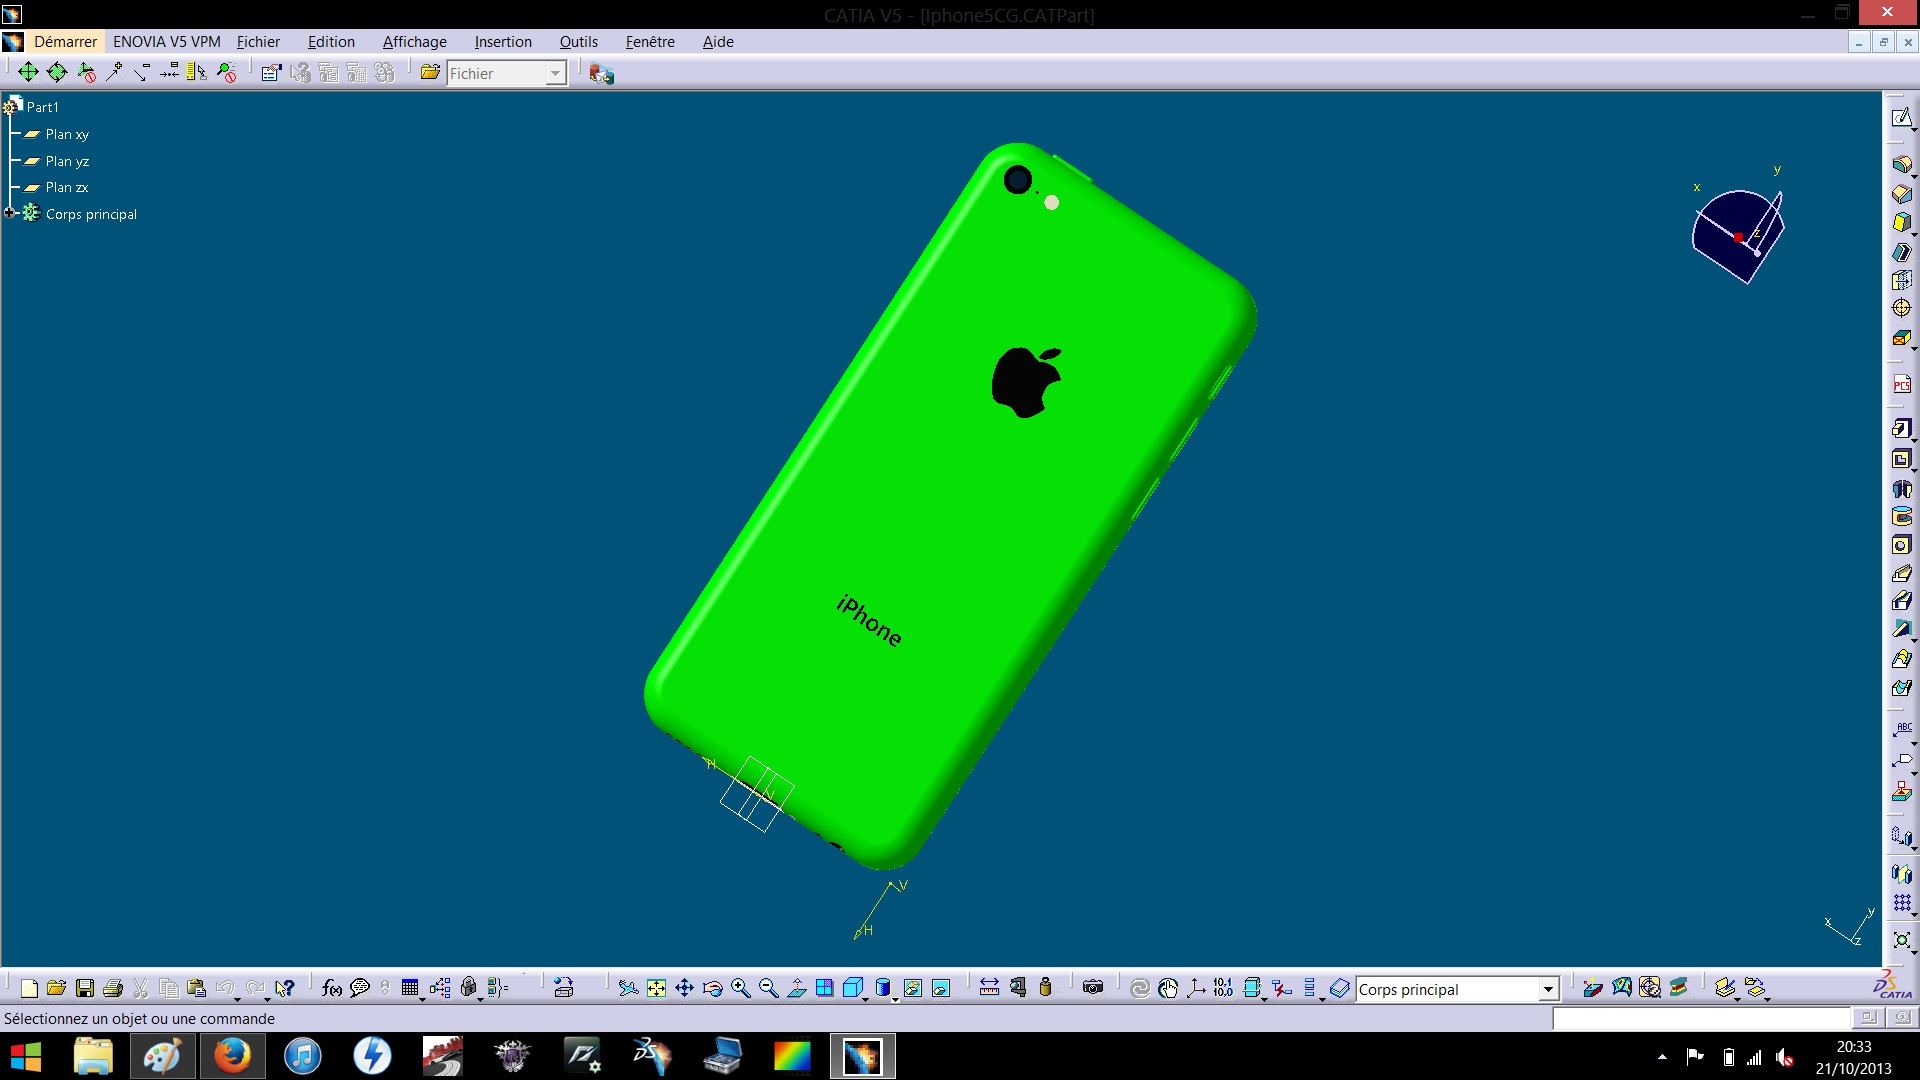
Task: Toggle Swap visible space icon
Action: click(941, 989)
